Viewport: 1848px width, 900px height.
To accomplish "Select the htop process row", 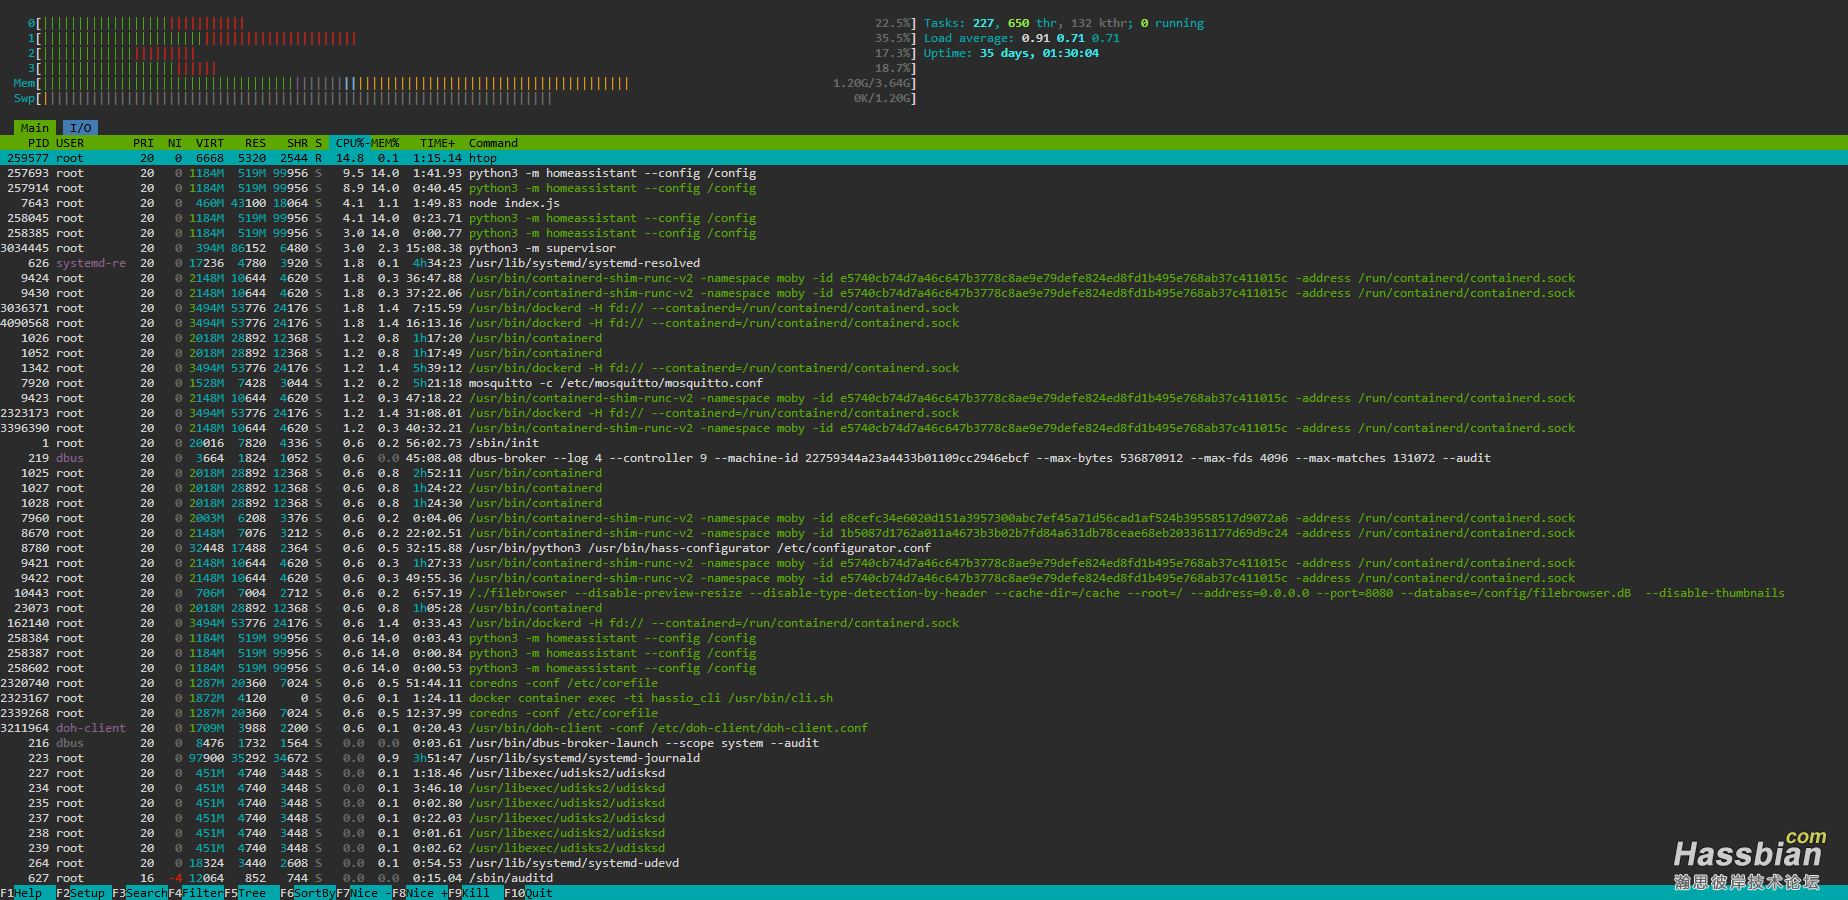I will pos(924,158).
